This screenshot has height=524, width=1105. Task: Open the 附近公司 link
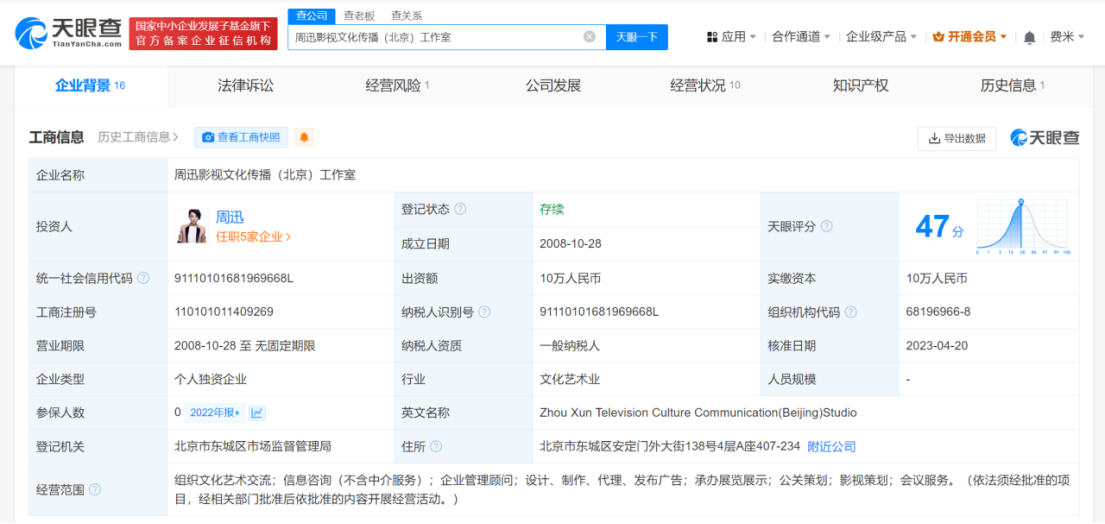point(831,446)
